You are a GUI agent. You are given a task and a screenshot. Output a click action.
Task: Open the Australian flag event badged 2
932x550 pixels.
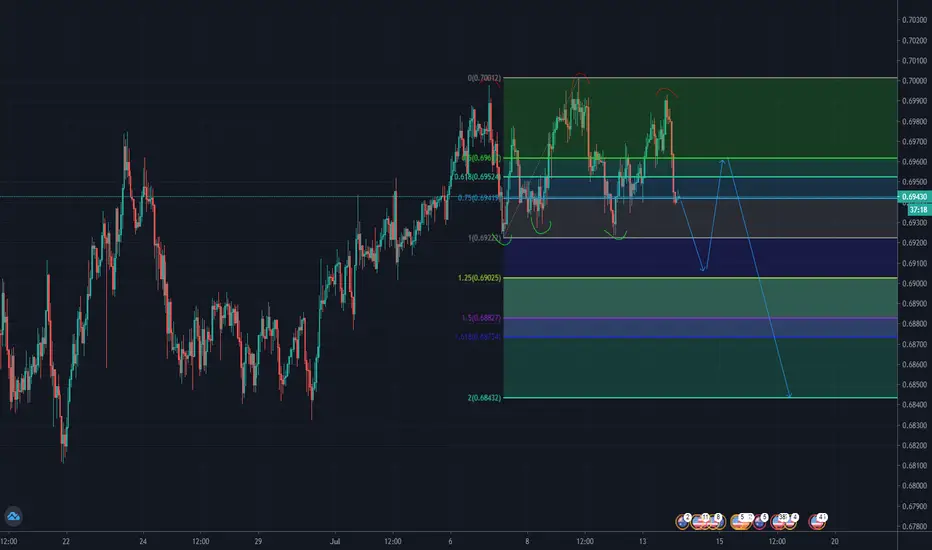[x=682, y=521]
